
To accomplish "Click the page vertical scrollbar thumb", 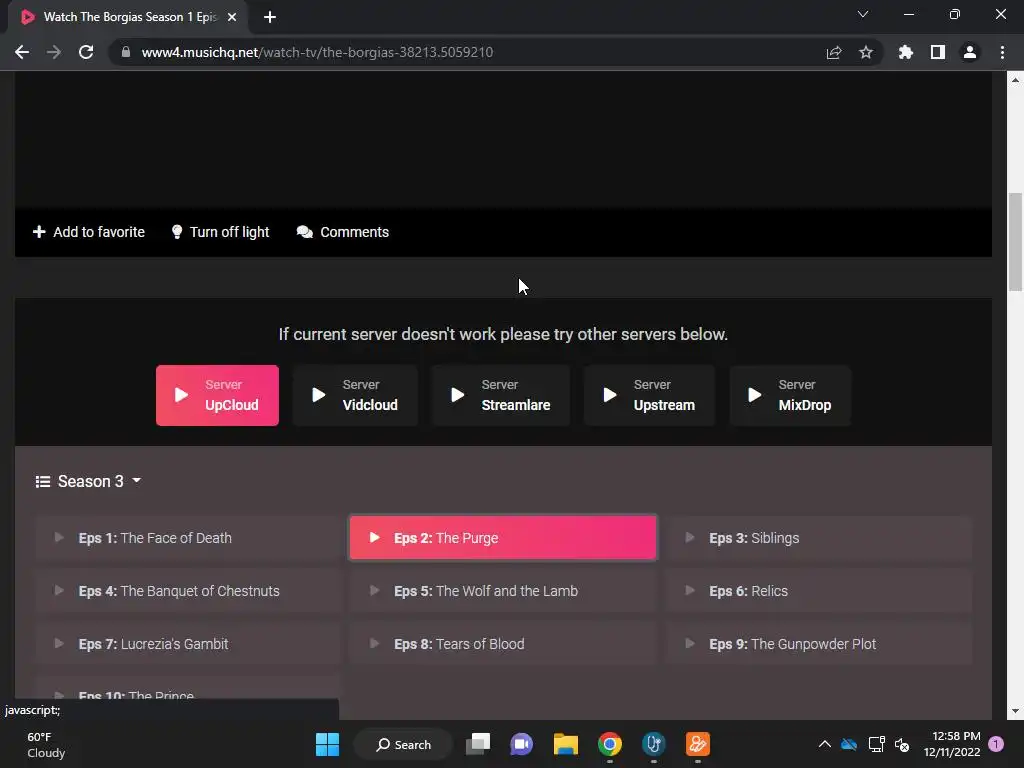I will pyautogui.click(x=1016, y=242).
